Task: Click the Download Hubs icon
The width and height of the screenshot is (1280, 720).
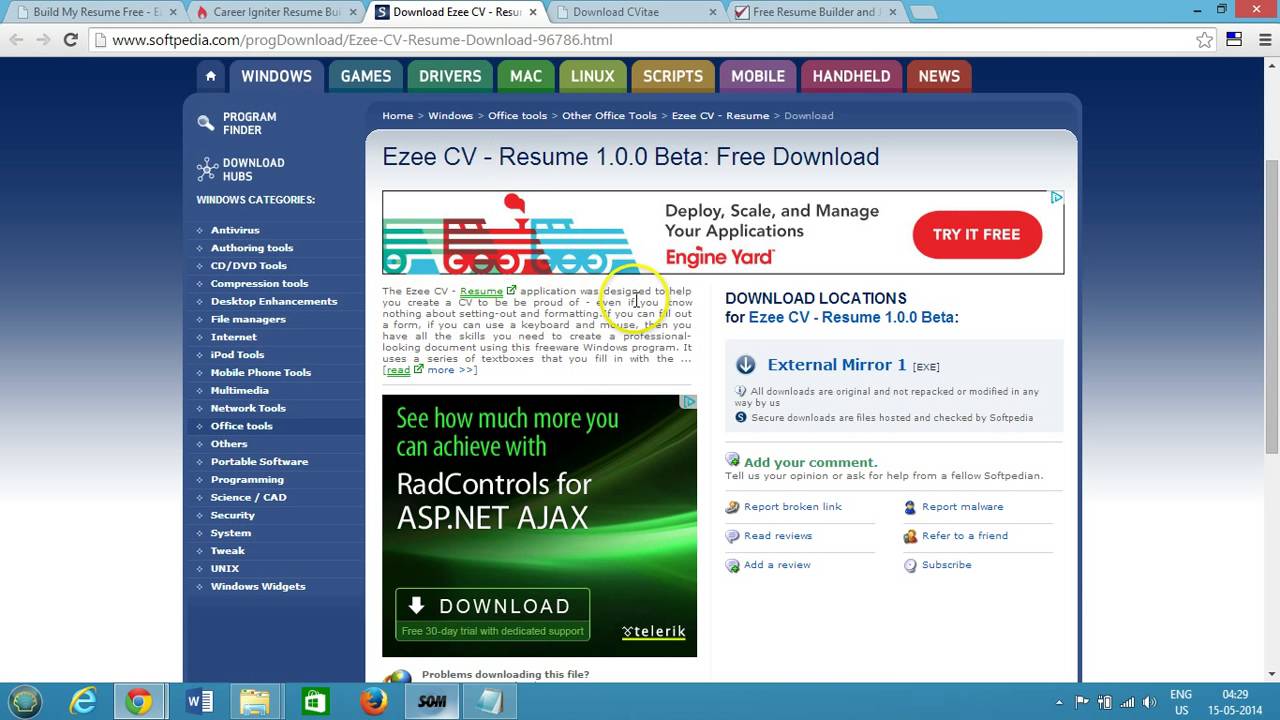Action: point(207,169)
